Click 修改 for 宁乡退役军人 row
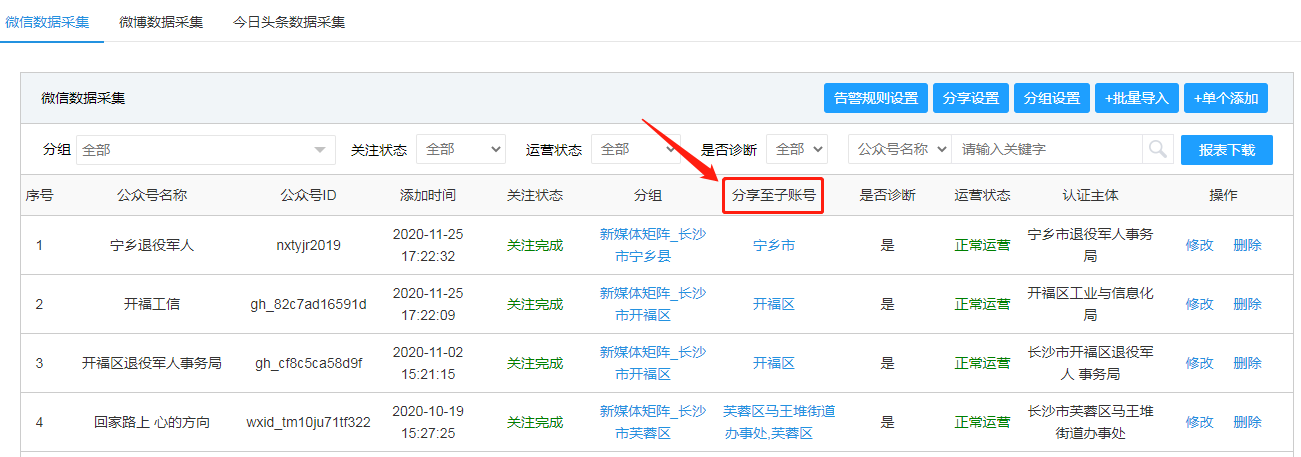This screenshot has width=1301, height=457. click(1199, 245)
